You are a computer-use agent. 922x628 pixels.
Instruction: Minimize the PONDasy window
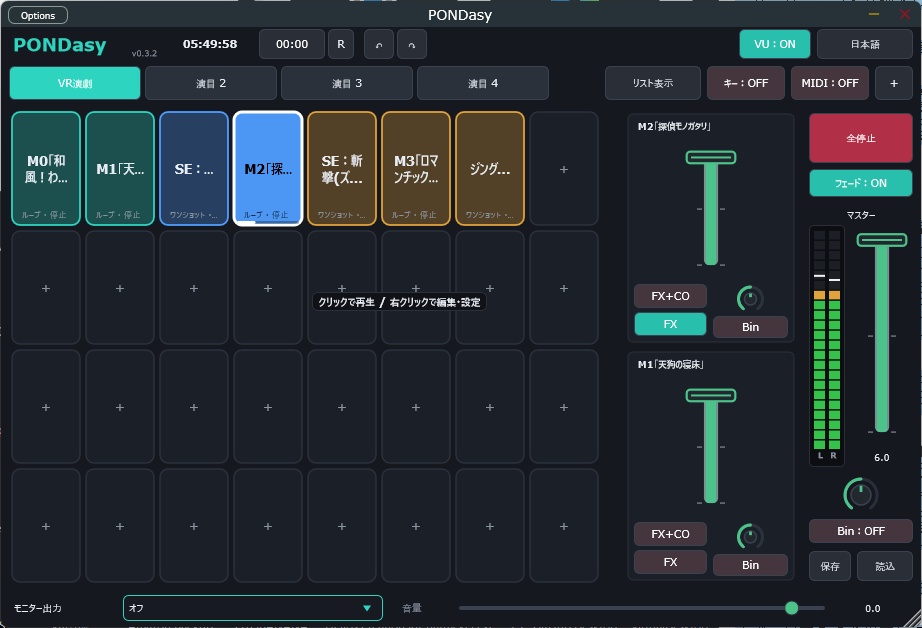pos(874,14)
